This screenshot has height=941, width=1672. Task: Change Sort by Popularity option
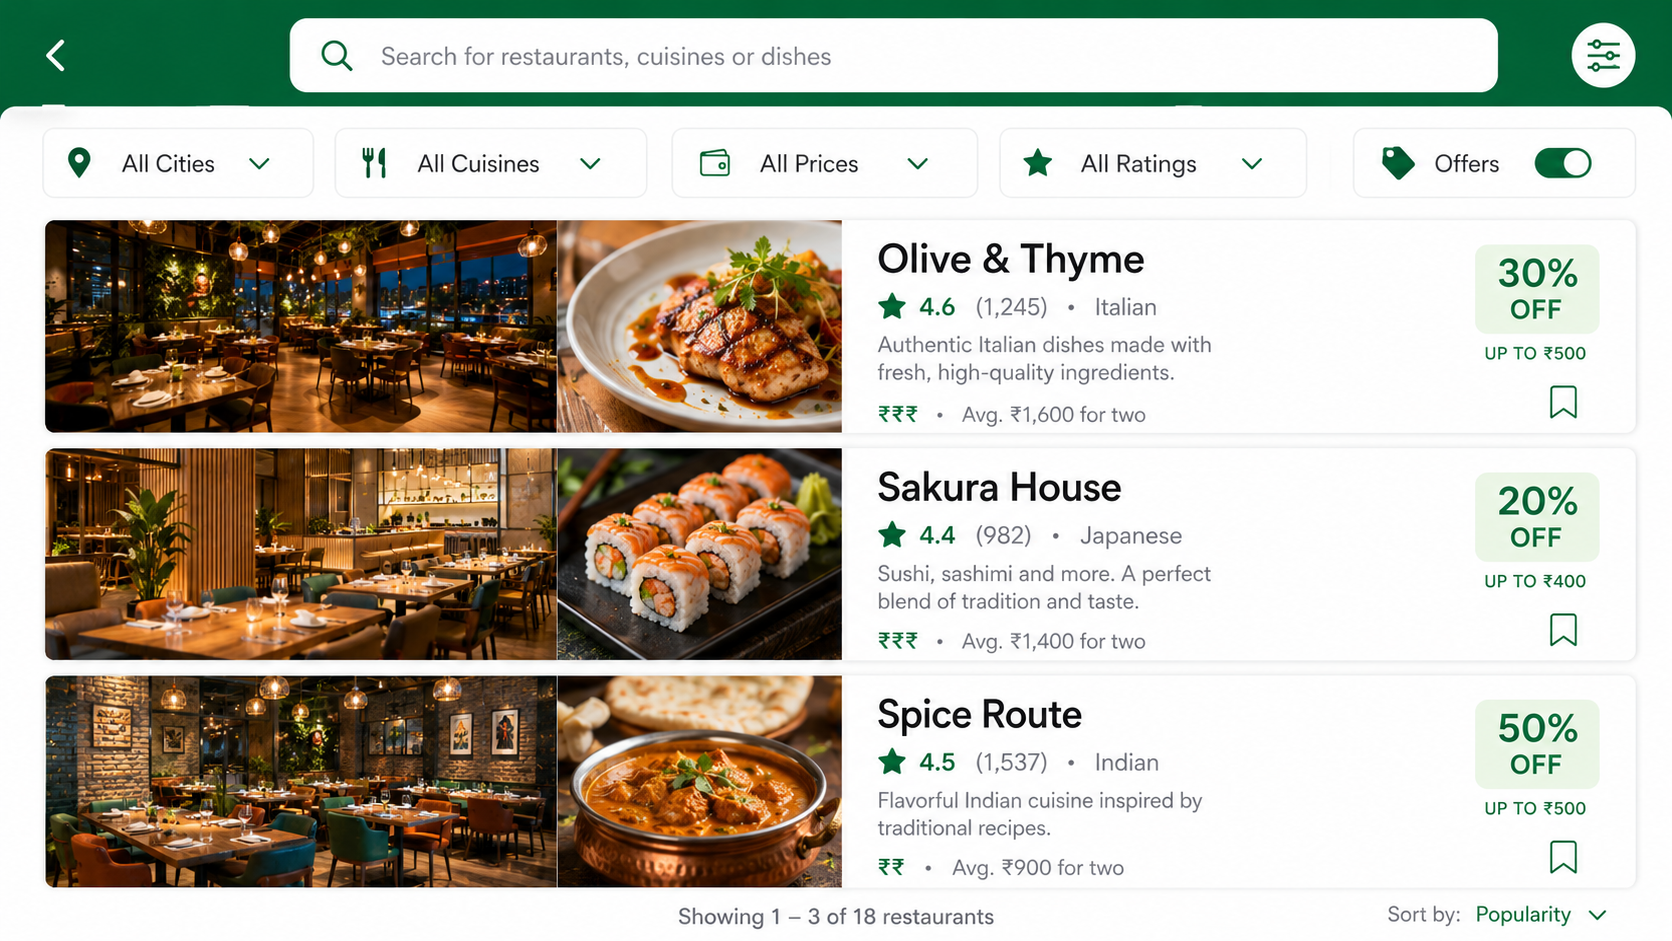1540,915
